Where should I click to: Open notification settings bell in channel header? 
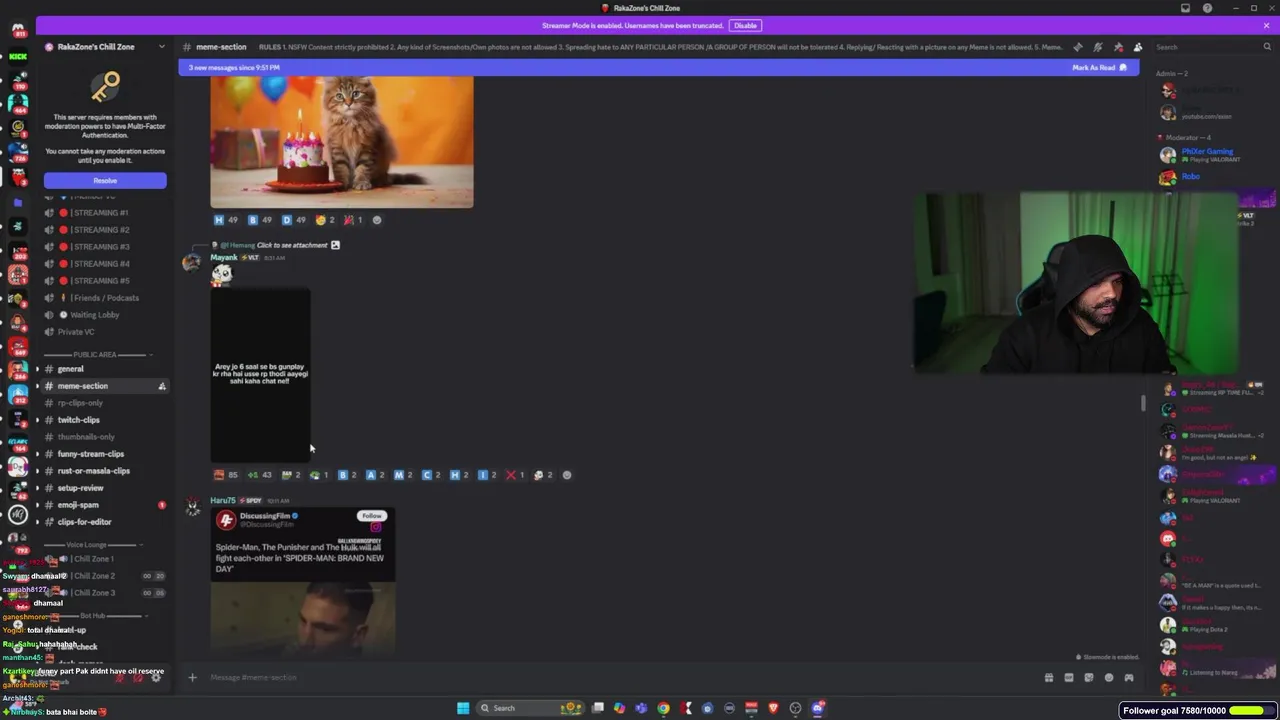pyautogui.click(x=1098, y=47)
